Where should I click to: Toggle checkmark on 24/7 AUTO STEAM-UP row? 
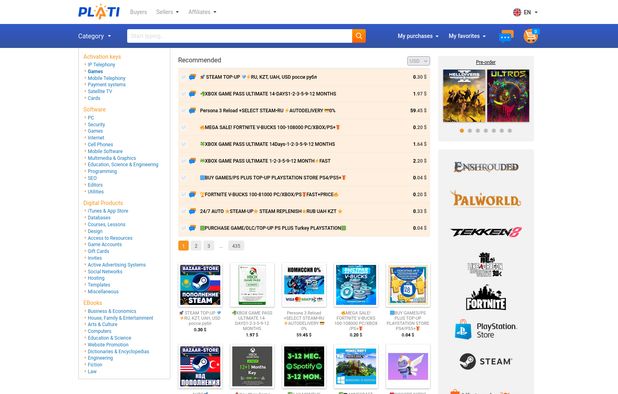tap(183, 211)
